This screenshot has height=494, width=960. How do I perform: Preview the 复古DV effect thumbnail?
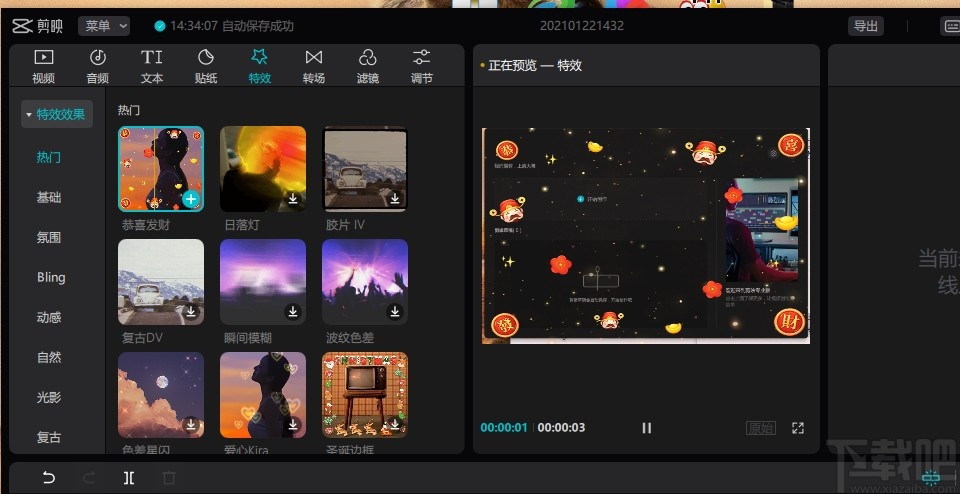(x=161, y=282)
